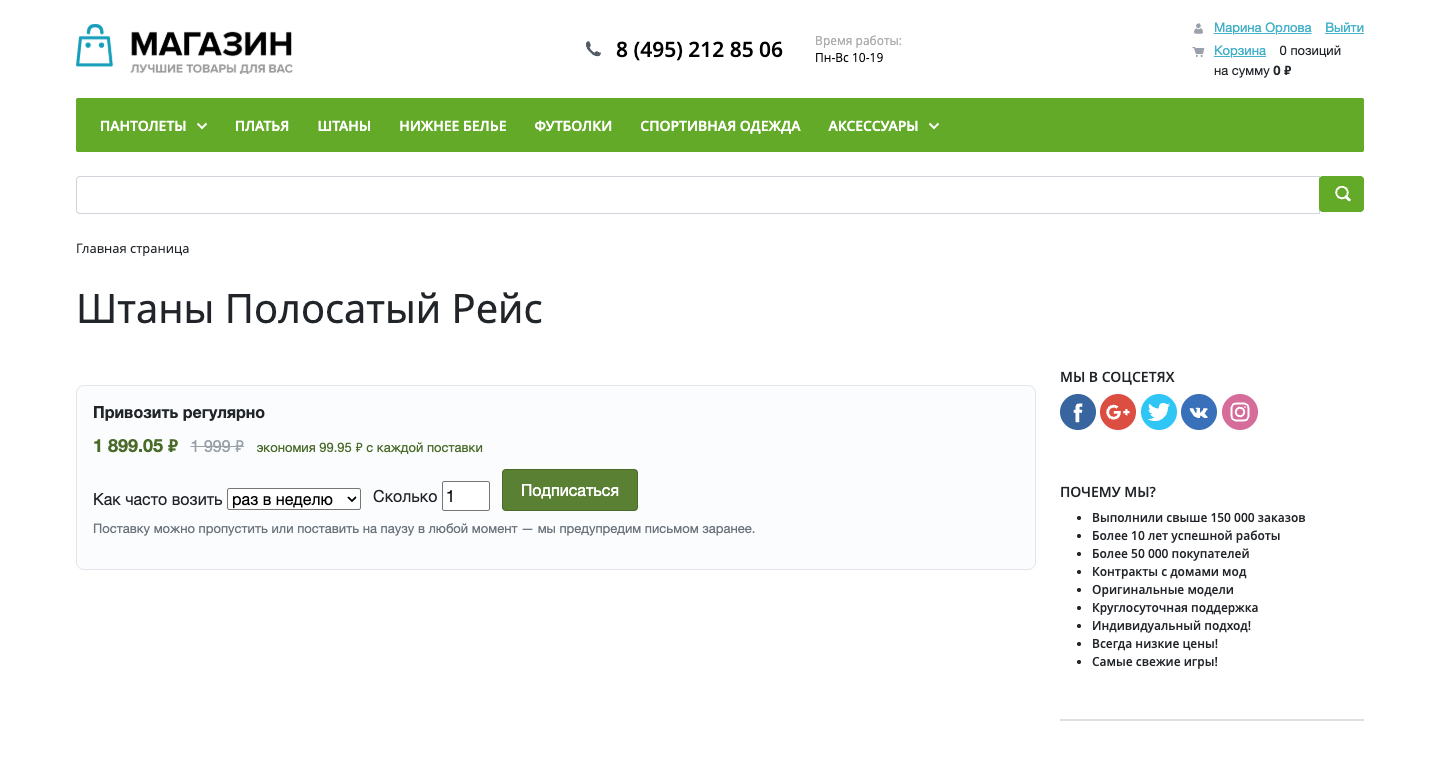This screenshot has height=760, width=1440.
Task: Click the Выйти logout link
Action: tap(1344, 28)
